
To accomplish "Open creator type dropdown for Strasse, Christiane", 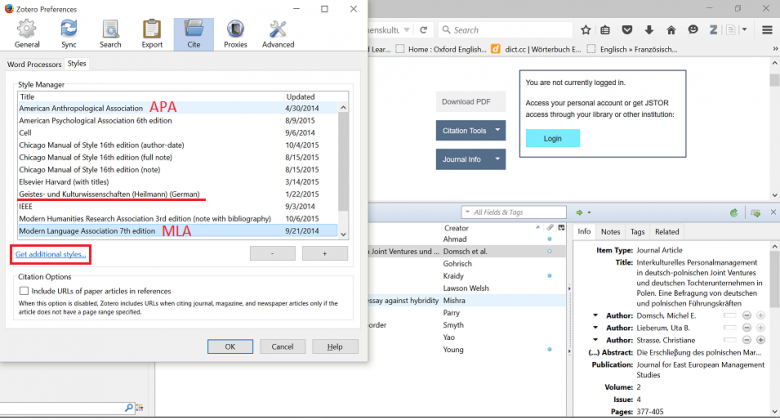I will click(595, 340).
